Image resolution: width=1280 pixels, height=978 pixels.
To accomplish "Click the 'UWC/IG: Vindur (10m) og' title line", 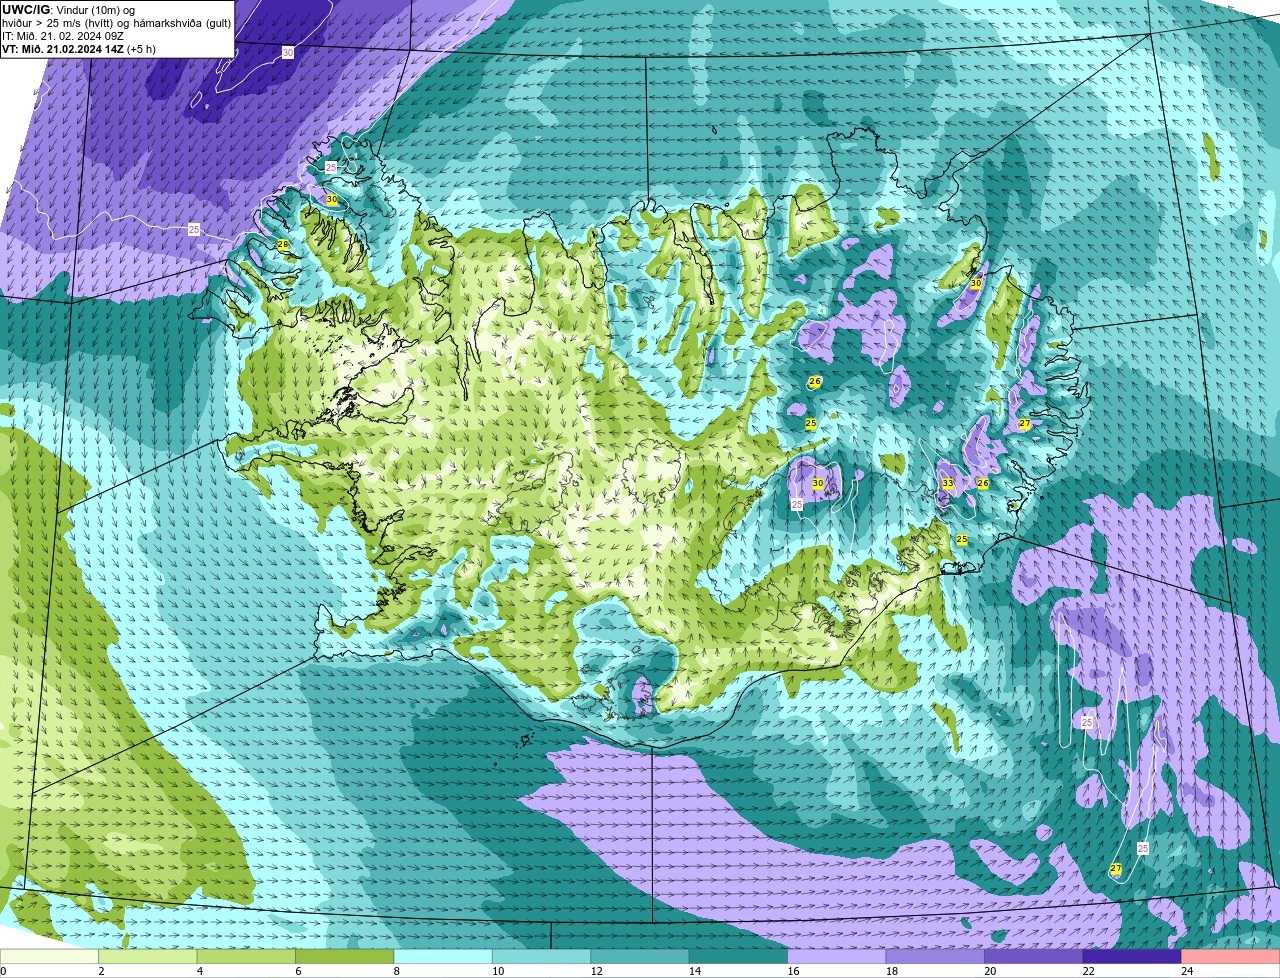I will [x=68, y=10].
